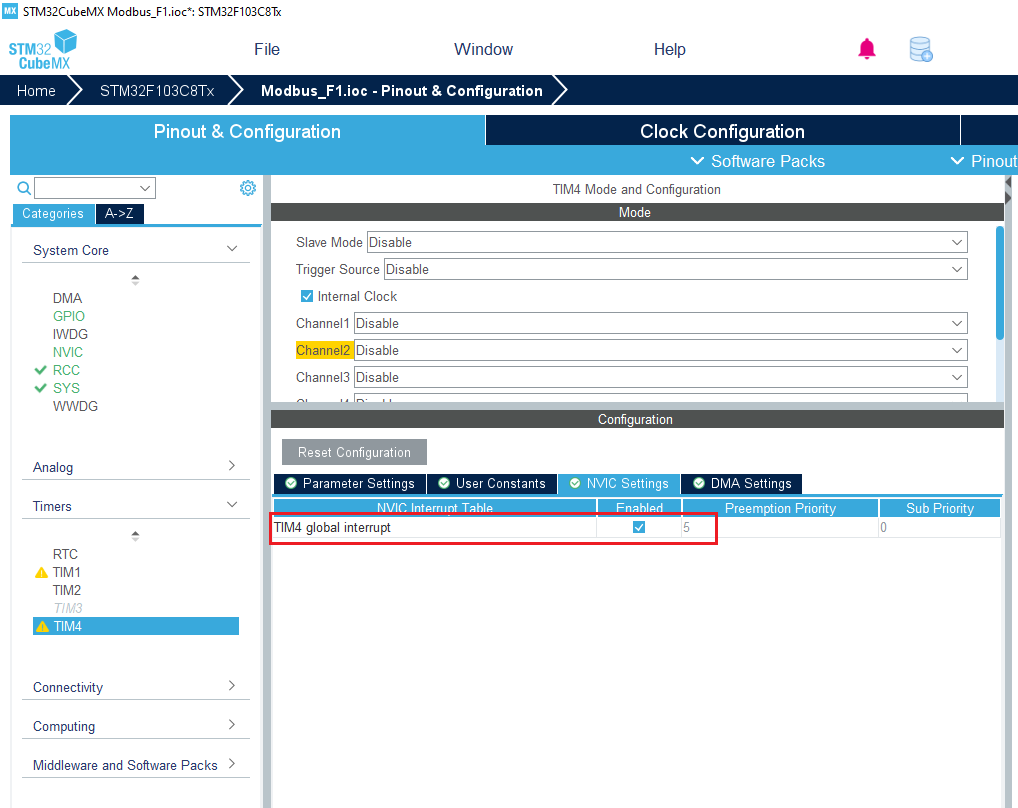Select NVIC in System Core
The image size is (1018, 808).
click(x=68, y=352)
